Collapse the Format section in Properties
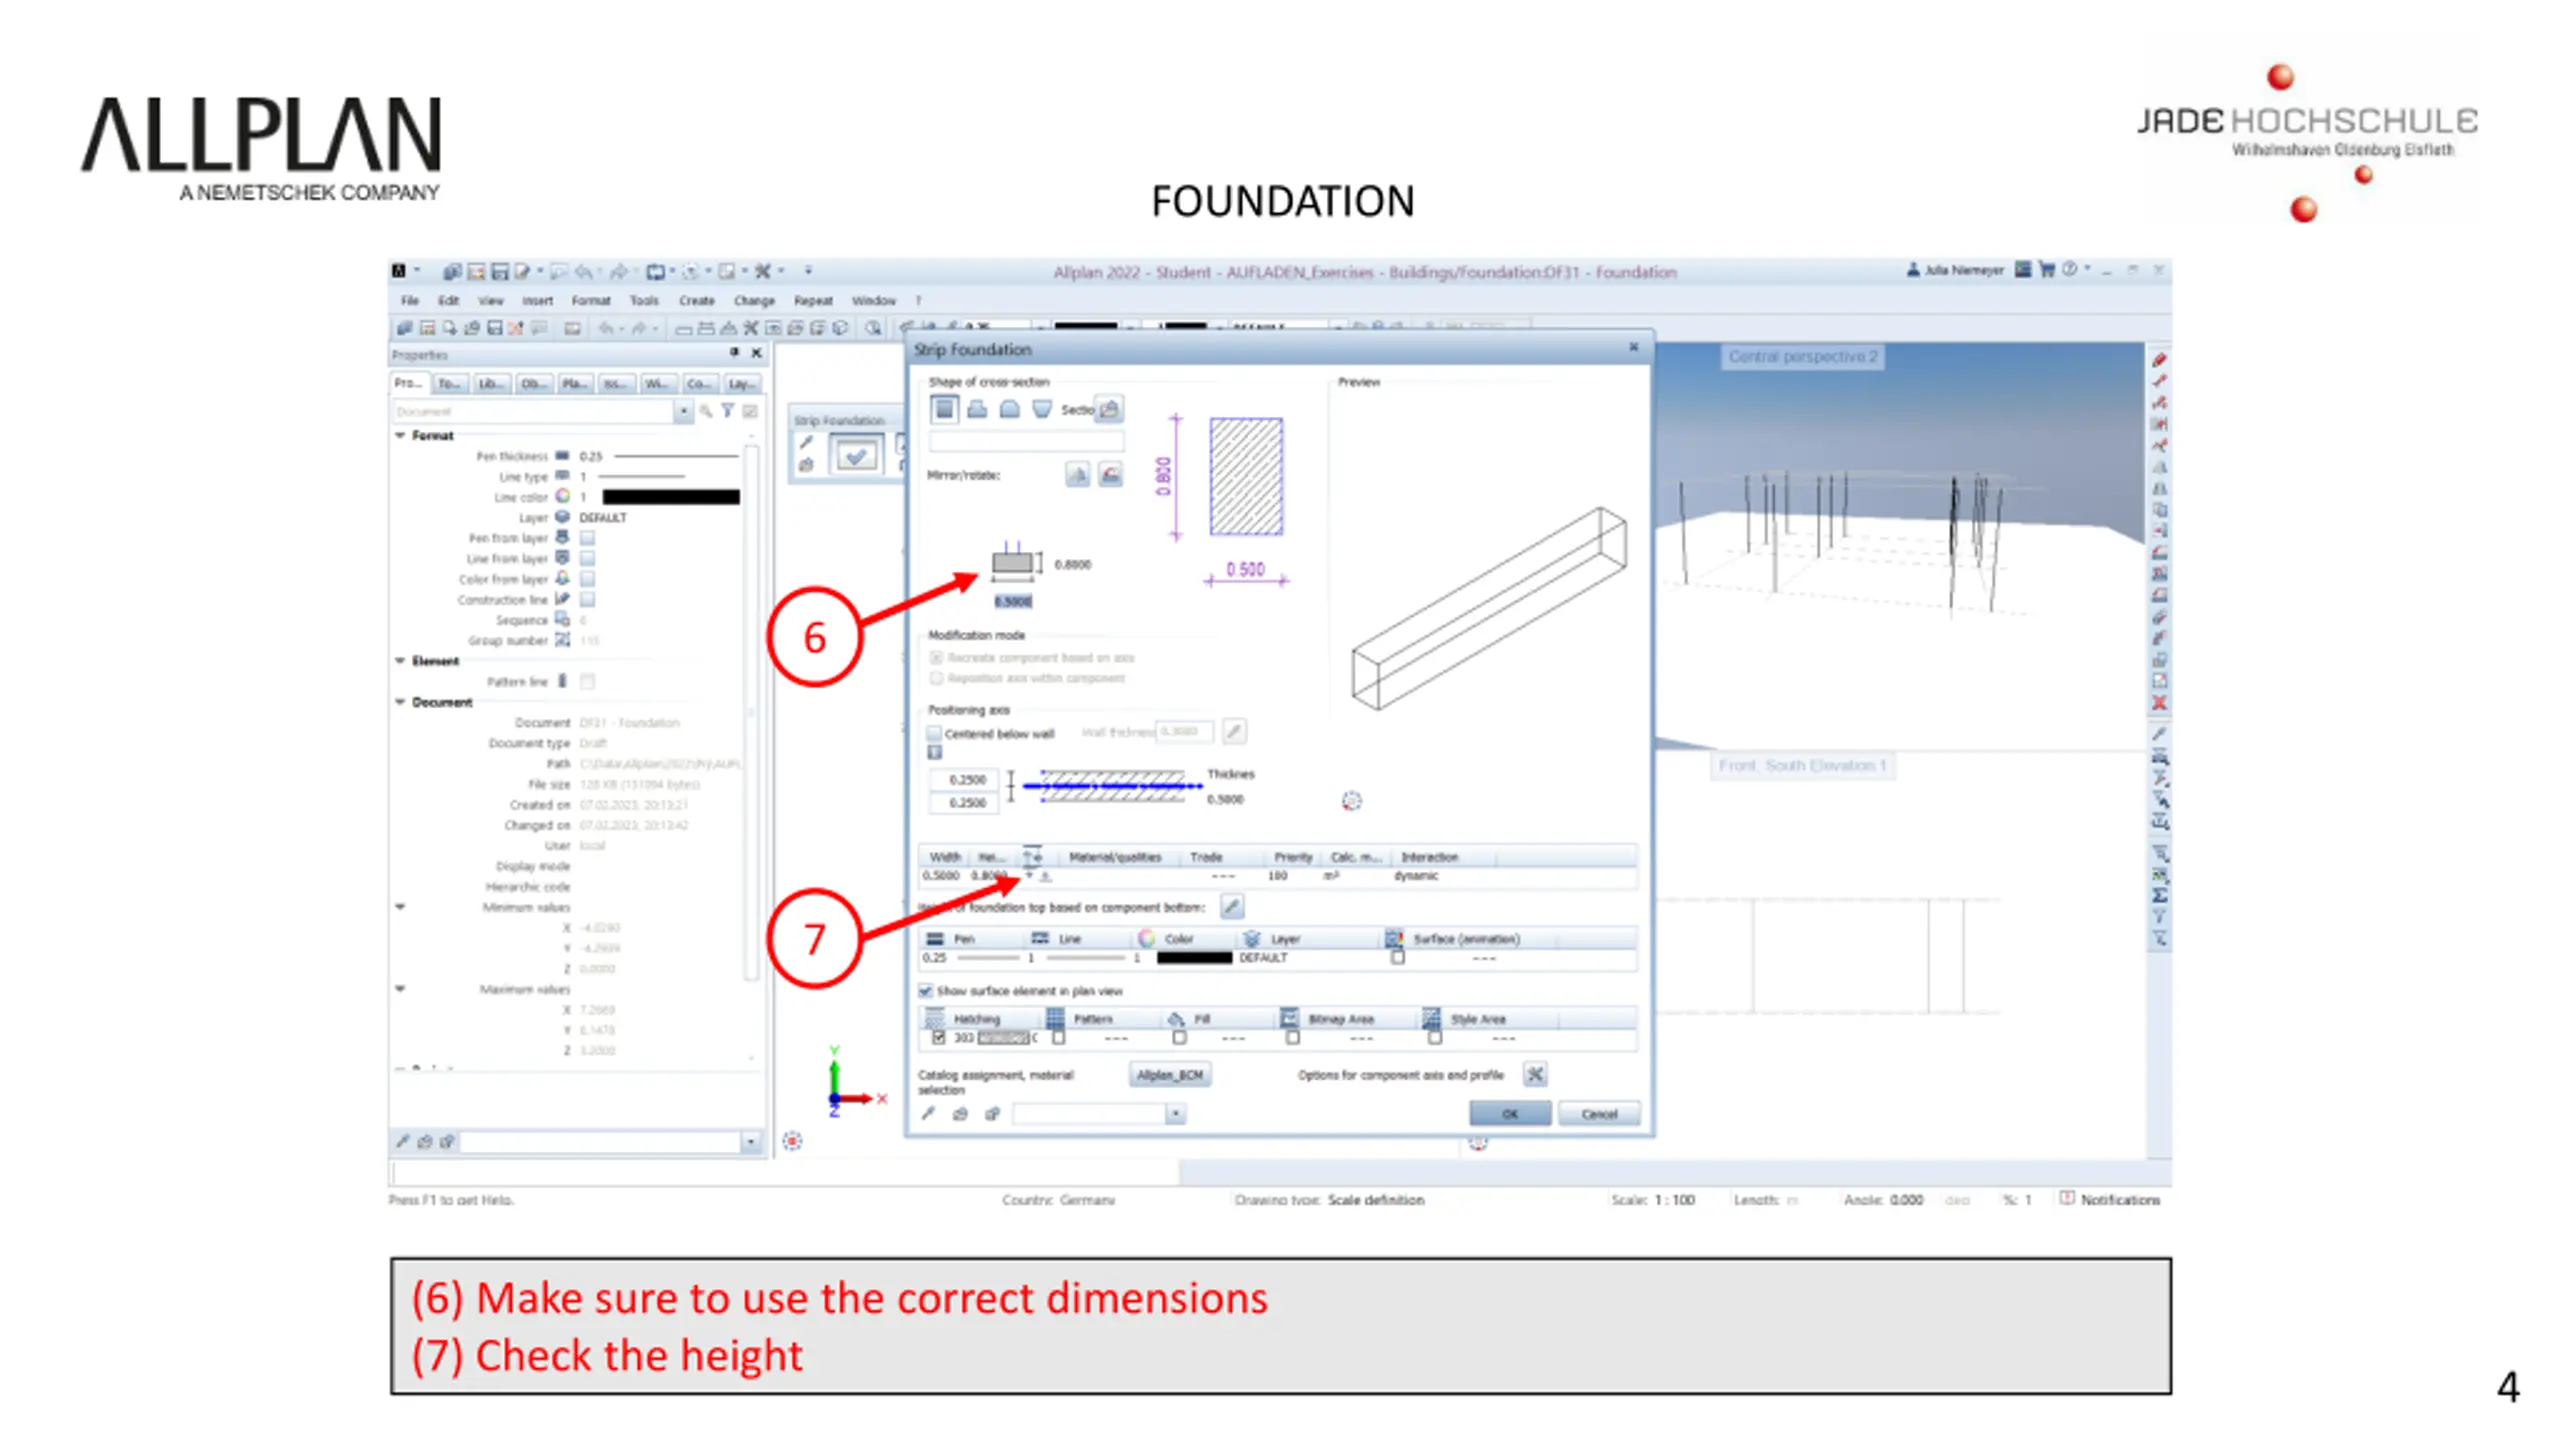This screenshot has height=1440, width=2560. (400, 435)
